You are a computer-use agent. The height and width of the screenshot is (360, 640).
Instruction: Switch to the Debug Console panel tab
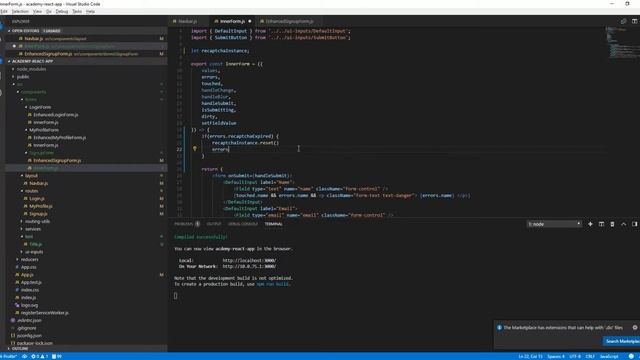pos(242,224)
